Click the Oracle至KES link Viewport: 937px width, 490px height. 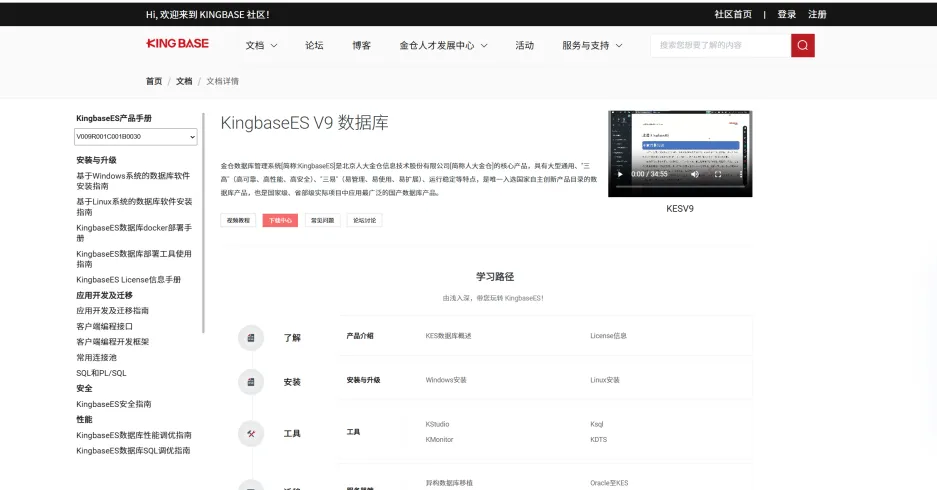click(x=609, y=483)
